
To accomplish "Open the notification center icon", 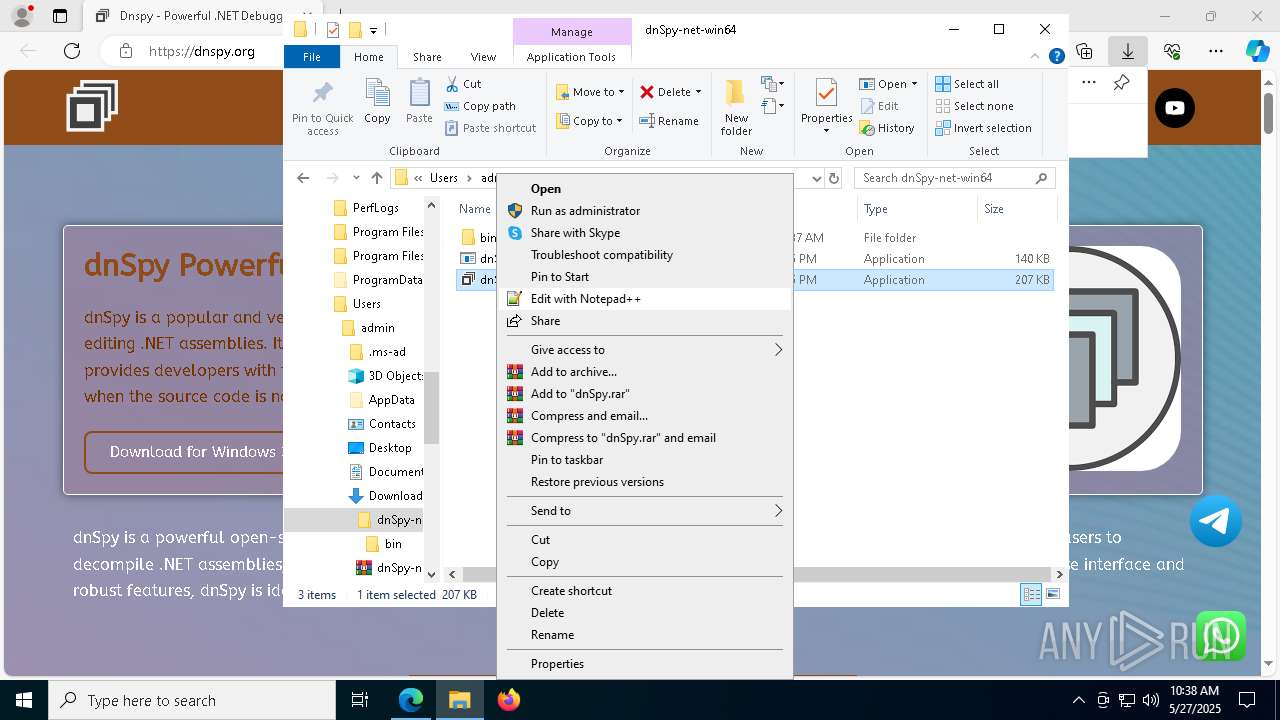I will (x=1247, y=700).
